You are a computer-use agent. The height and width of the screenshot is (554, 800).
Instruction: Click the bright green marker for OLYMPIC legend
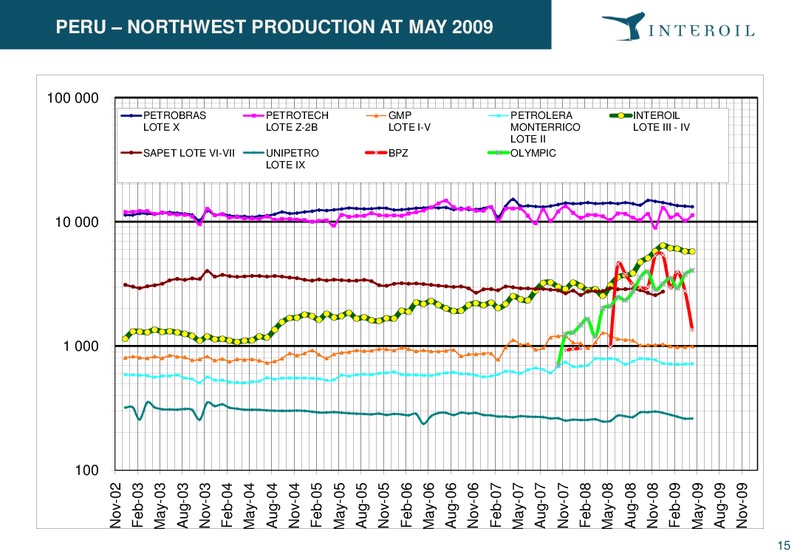click(x=499, y=153)
